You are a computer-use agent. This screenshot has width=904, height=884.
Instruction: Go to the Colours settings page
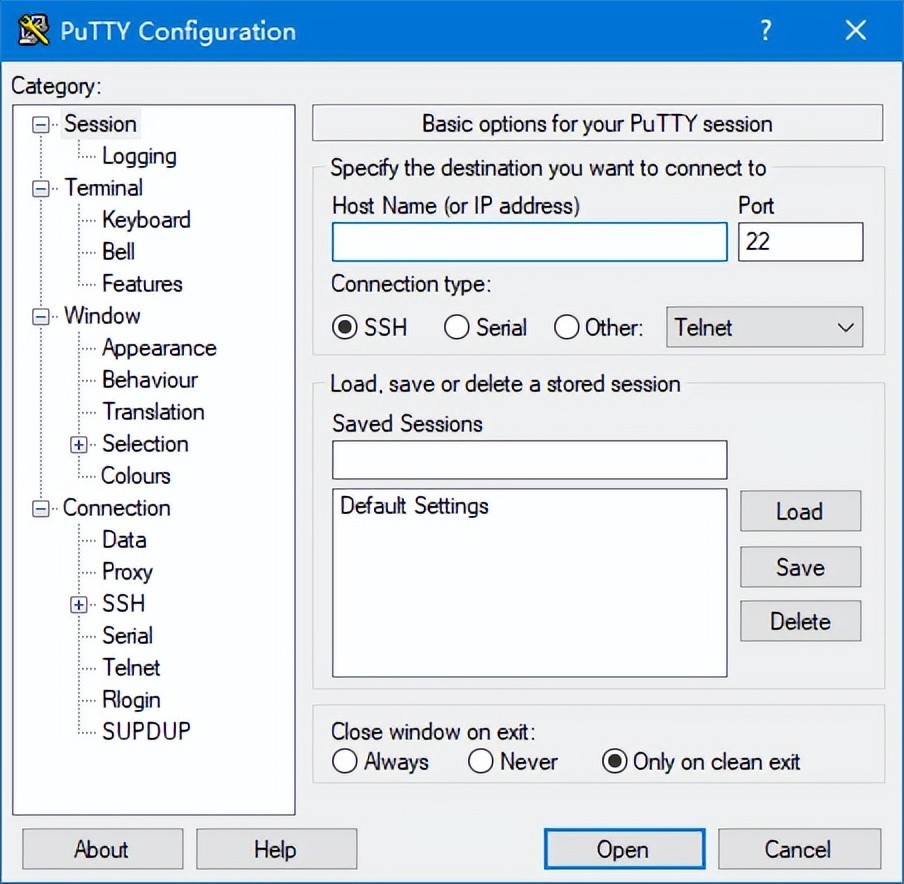click(x=136, y=476)
